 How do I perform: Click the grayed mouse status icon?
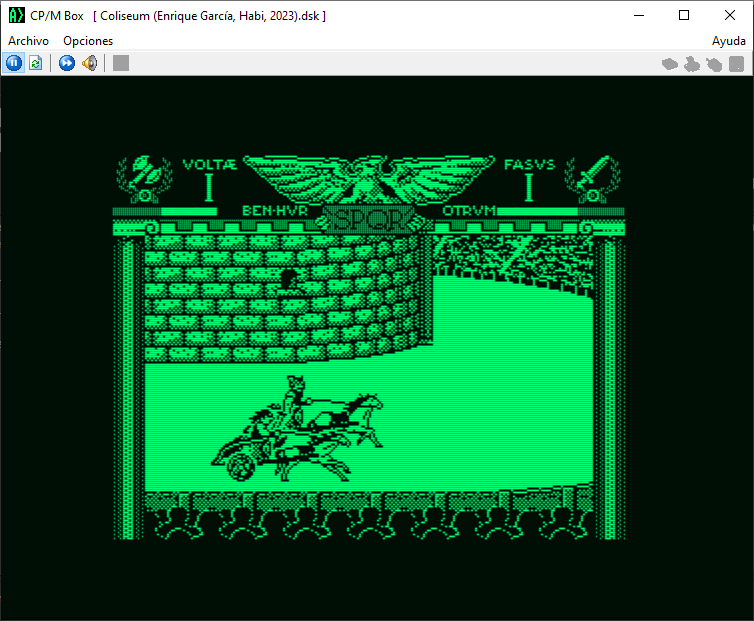(714, 63)
